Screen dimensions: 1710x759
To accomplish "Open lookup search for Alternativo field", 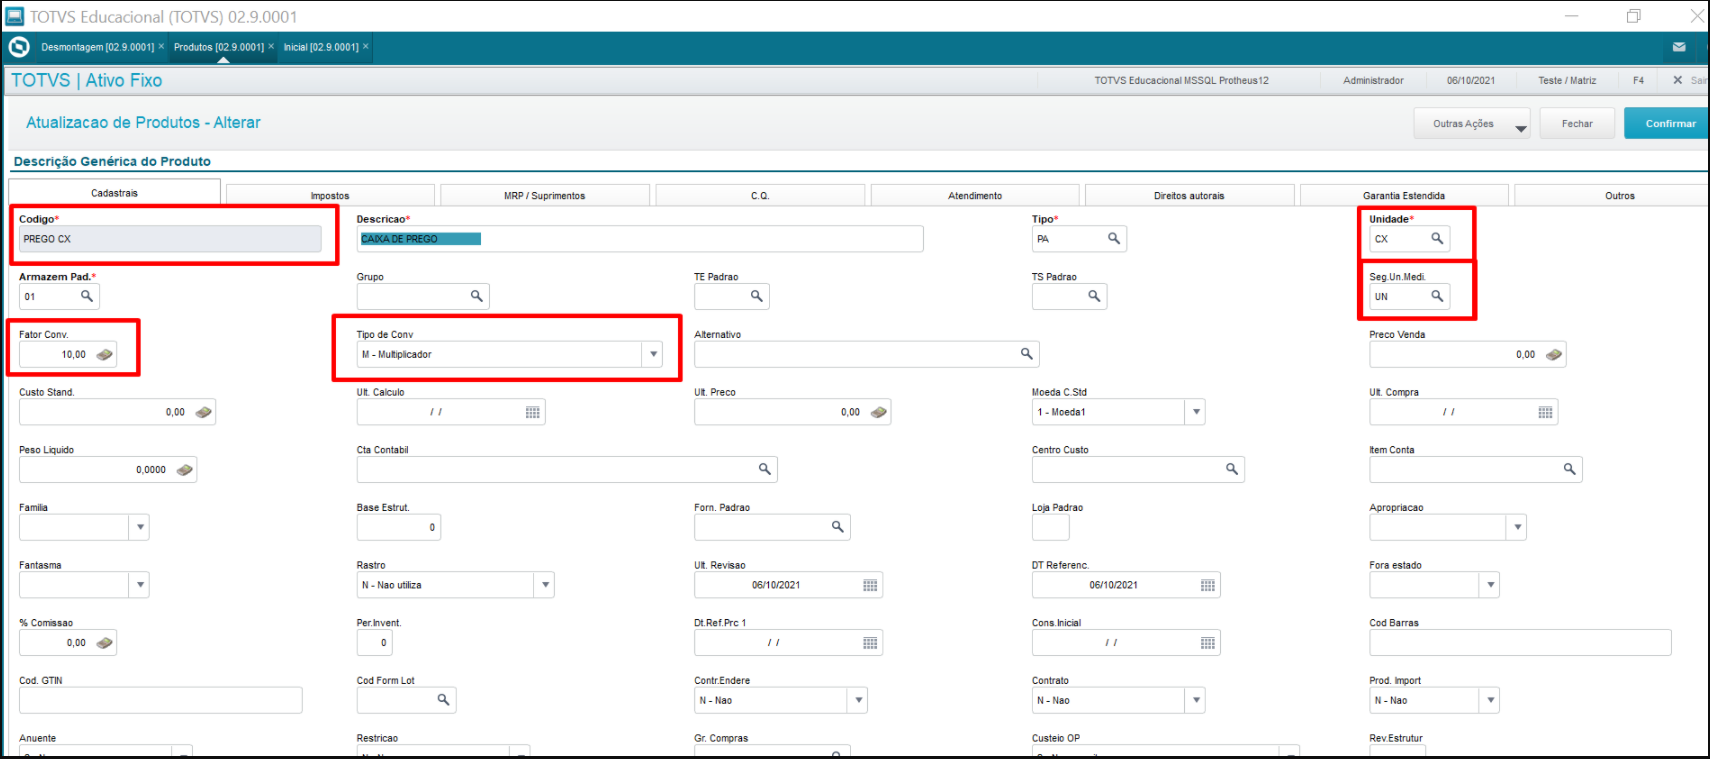I will point(1026,354).
